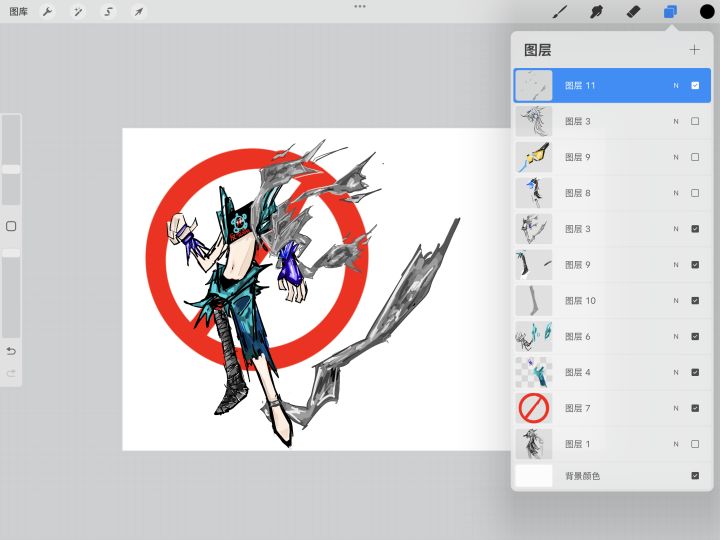720x540 pixels.
Task: Open blend mode N for 图层 6
Action: tap(675, 336)
